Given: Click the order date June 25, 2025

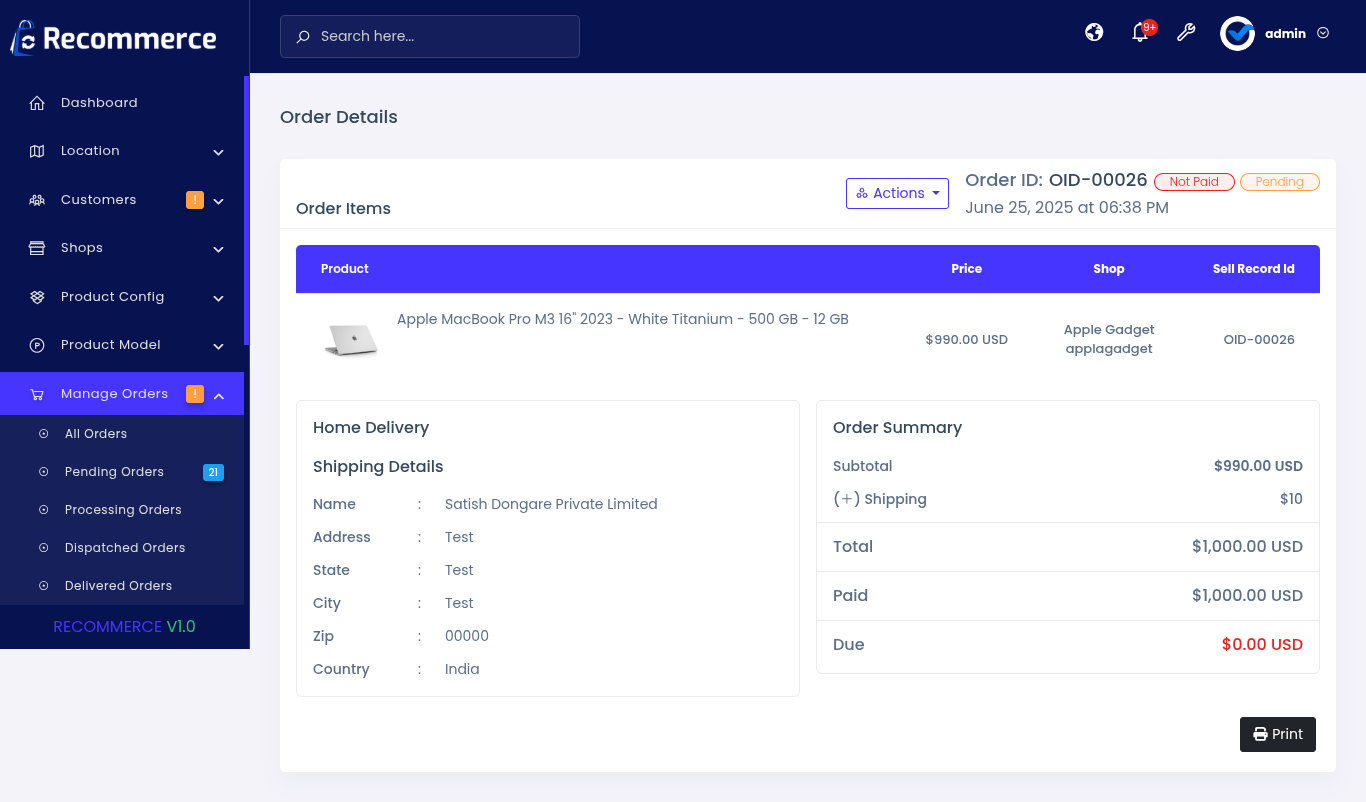Looking at the screenshot, I should coord(1067,208).
